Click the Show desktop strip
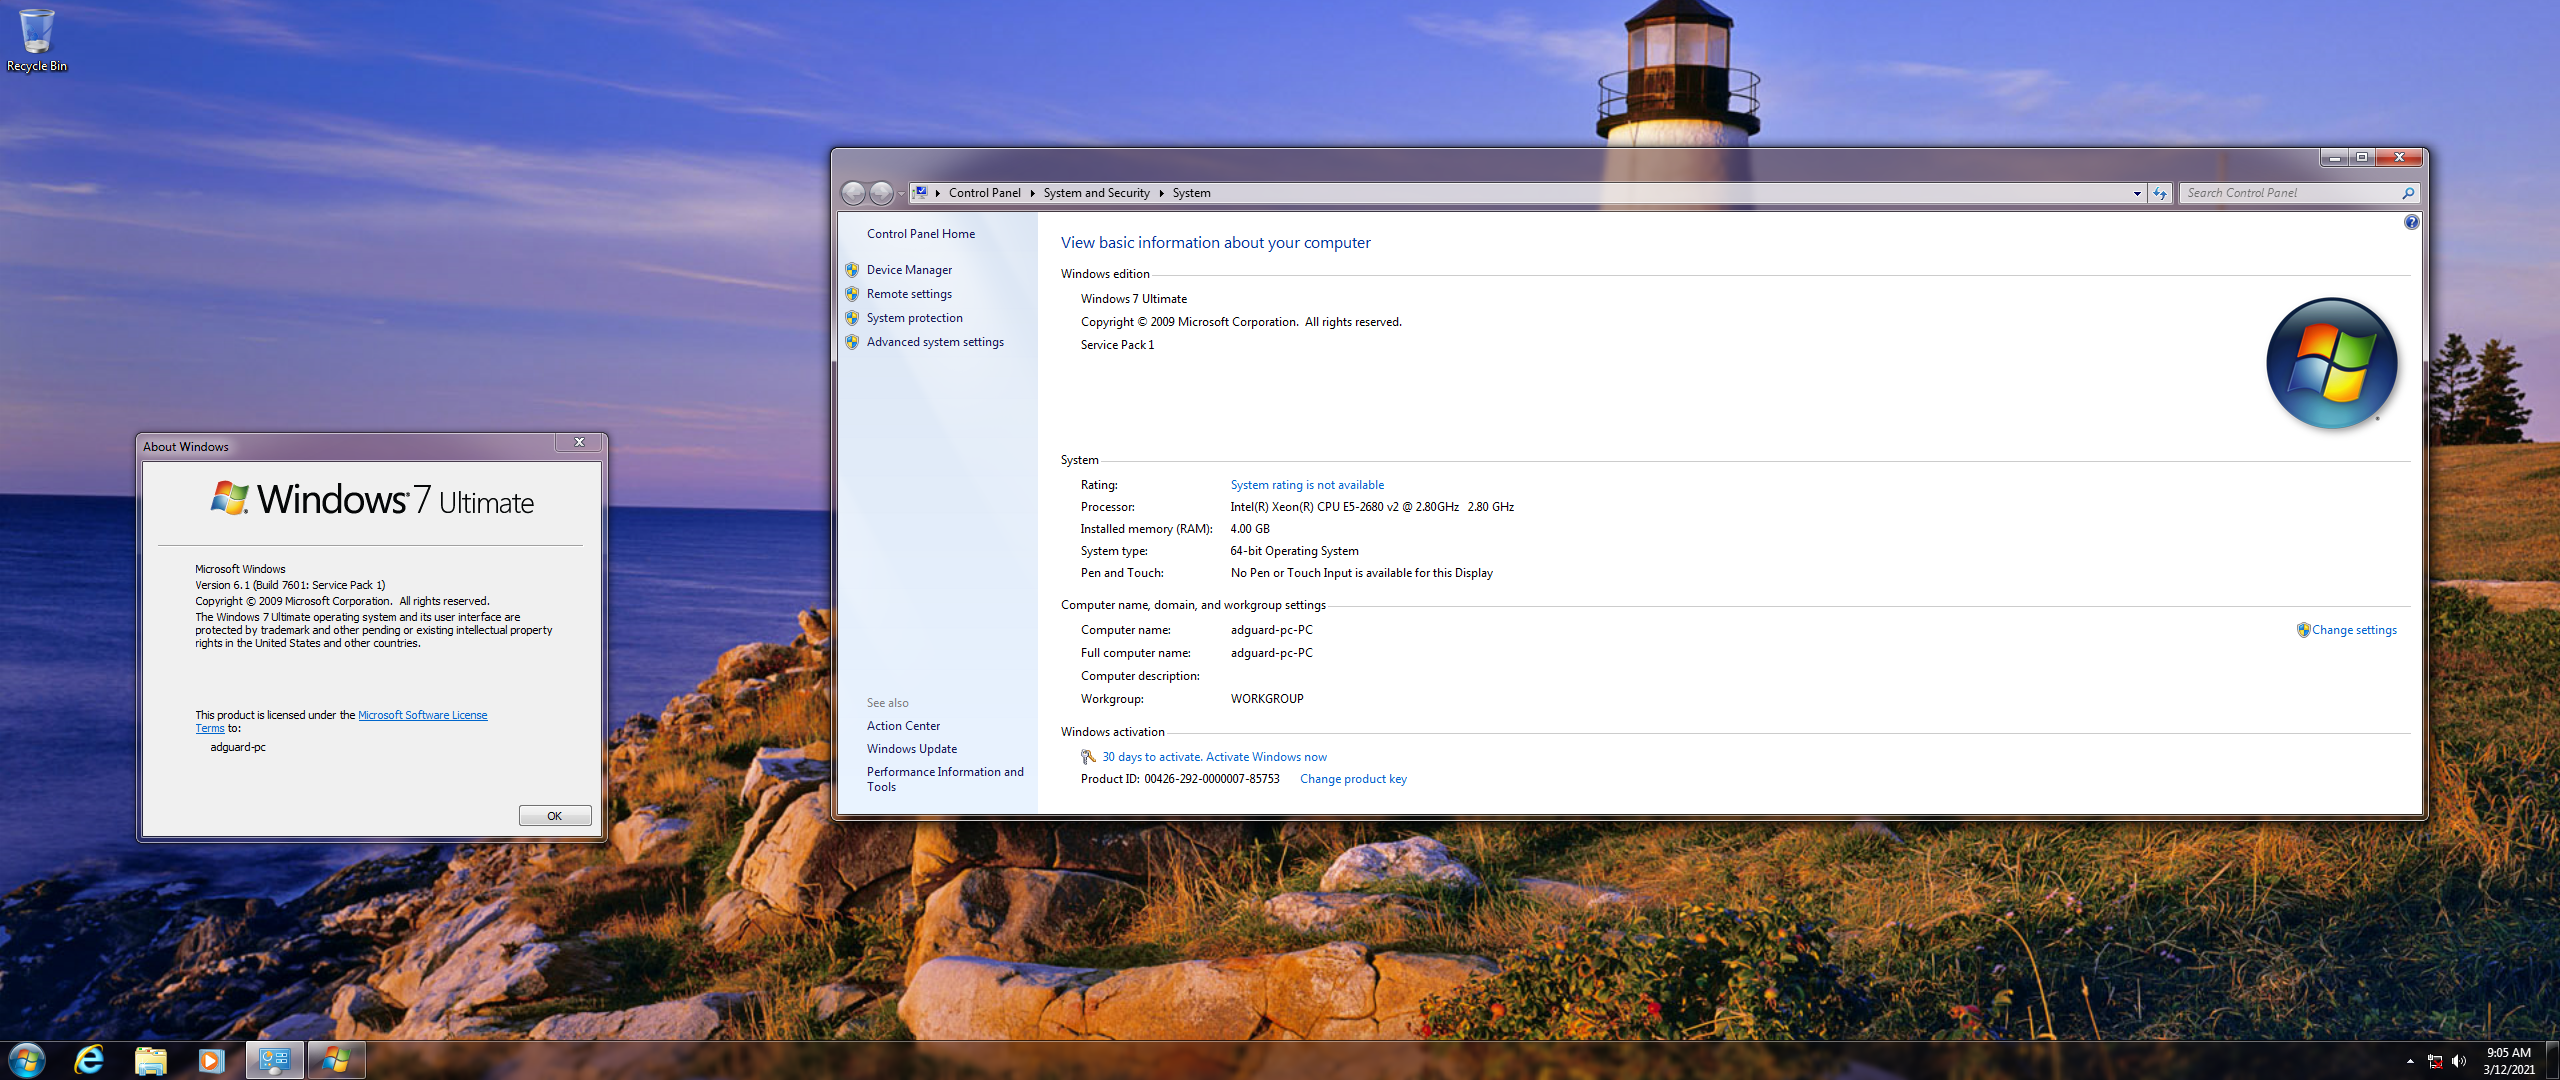Image resolution: width=2560 pixels, height=1080 pixels. 2553,1061
